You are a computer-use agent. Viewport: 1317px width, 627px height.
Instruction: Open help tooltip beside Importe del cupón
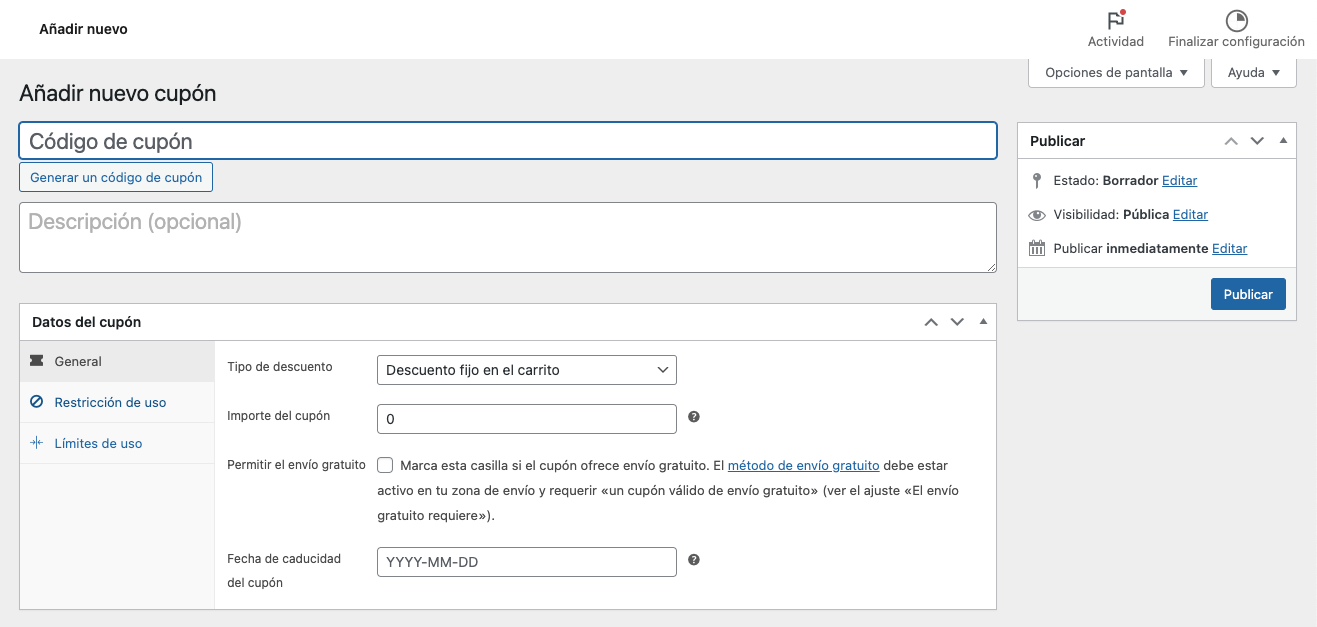tap(694, 416)
